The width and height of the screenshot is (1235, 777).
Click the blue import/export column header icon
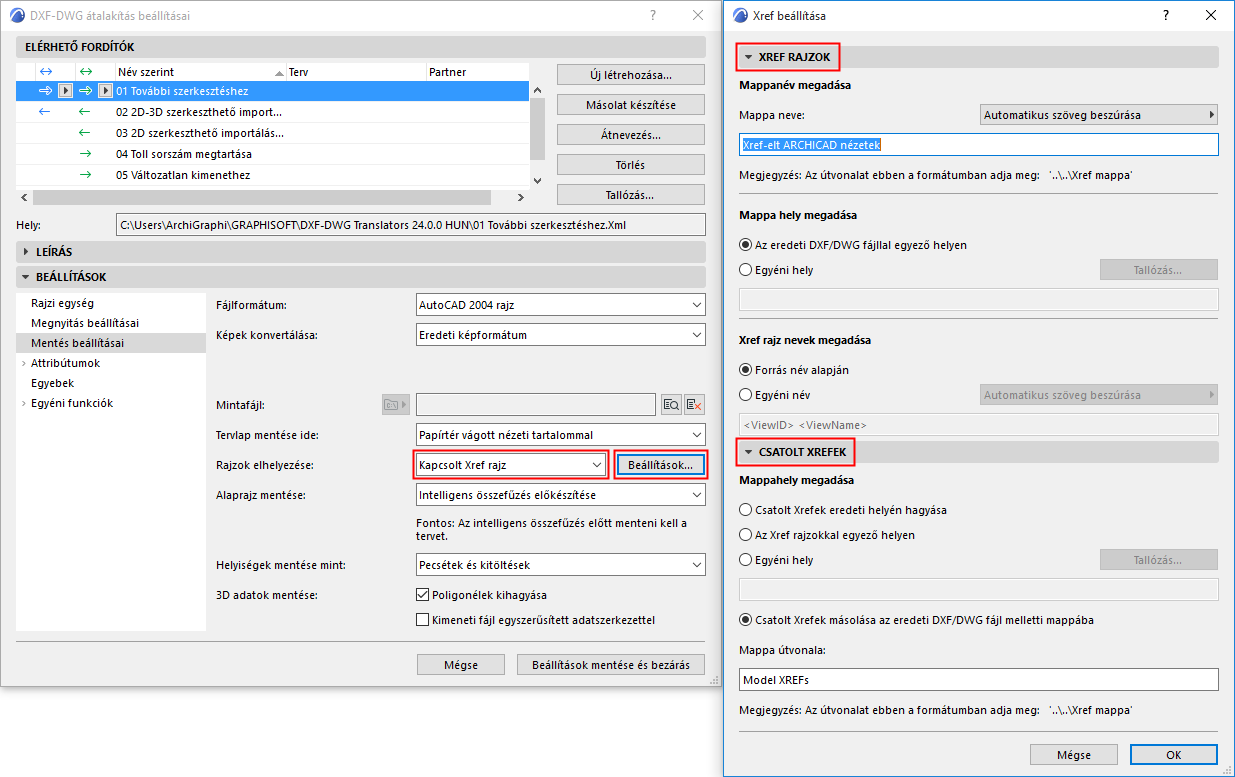[x=44, y=72]
